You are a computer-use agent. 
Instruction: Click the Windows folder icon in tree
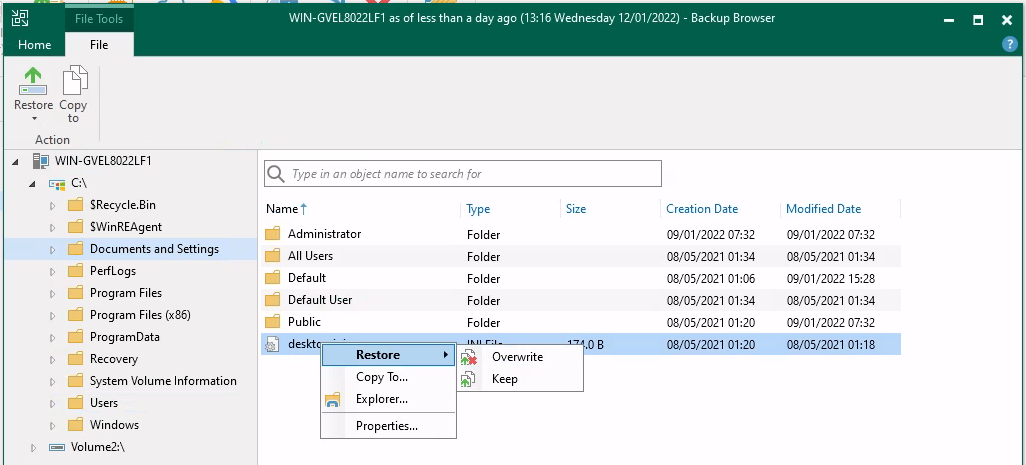click(x=76, y=425)
